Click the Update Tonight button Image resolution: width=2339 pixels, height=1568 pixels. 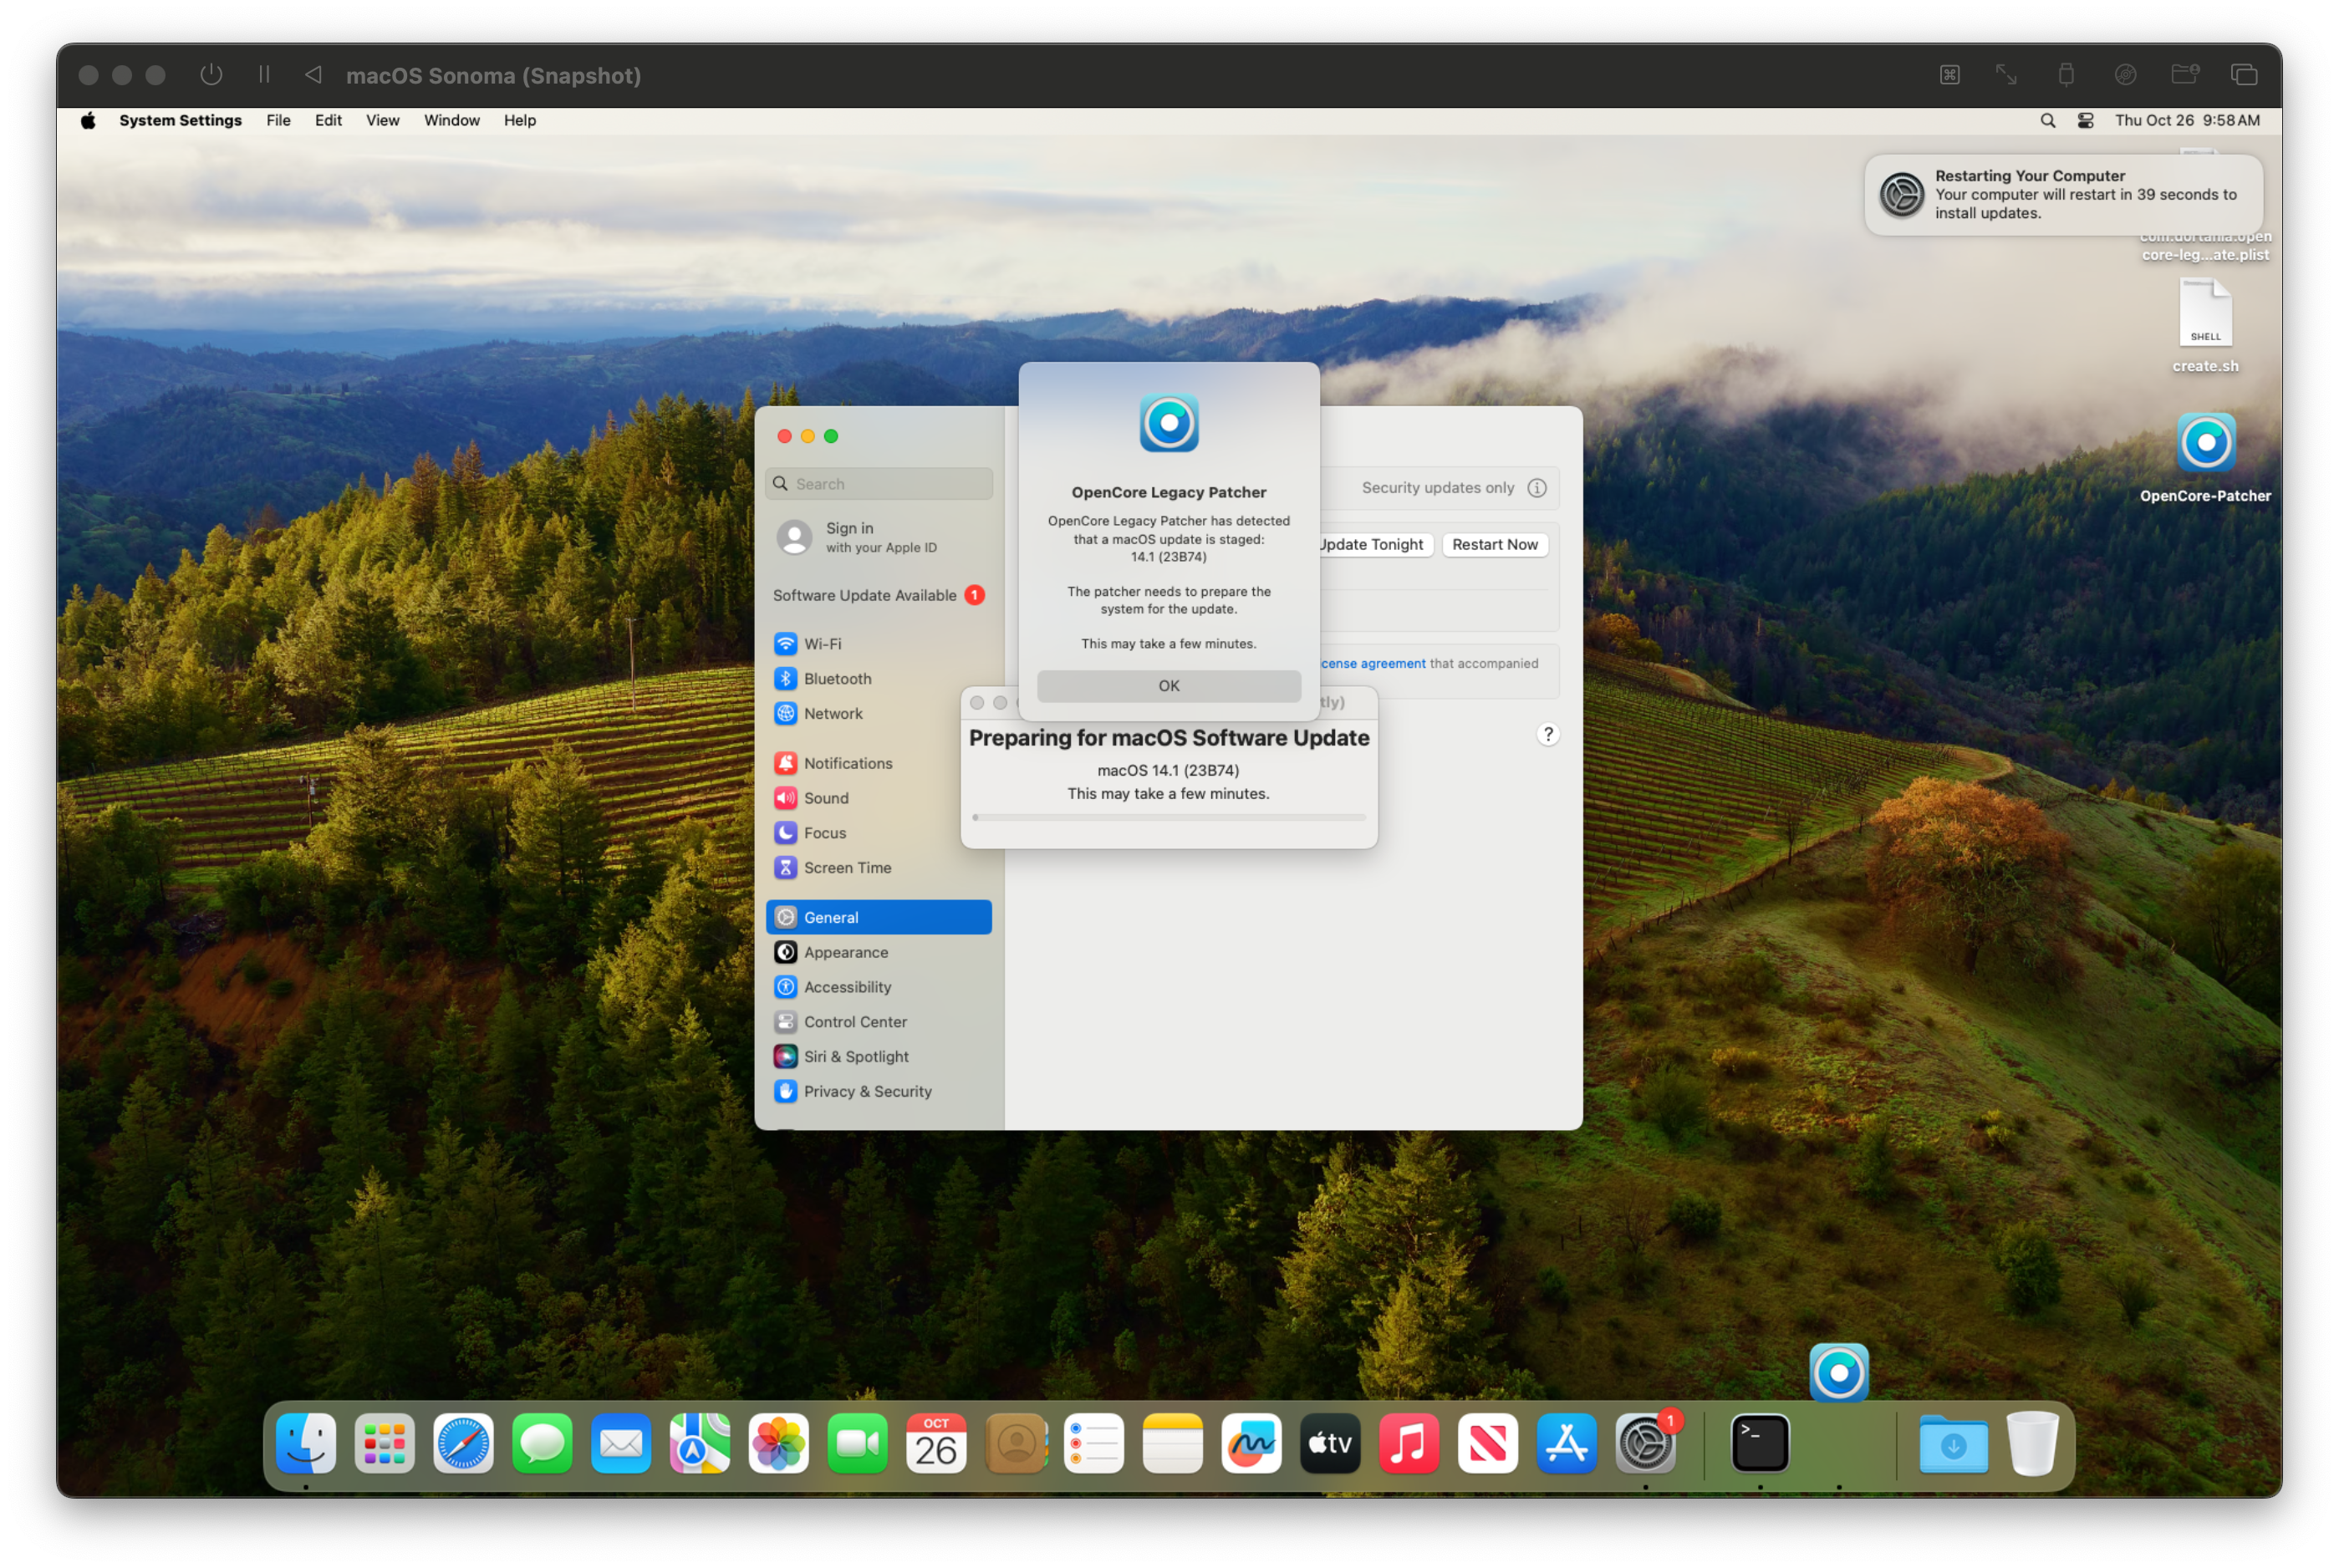tap(1375, 545)
